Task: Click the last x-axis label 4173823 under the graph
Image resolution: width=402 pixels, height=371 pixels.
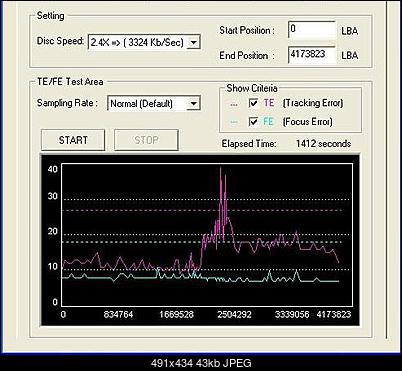Action: (x=334, y=314)
